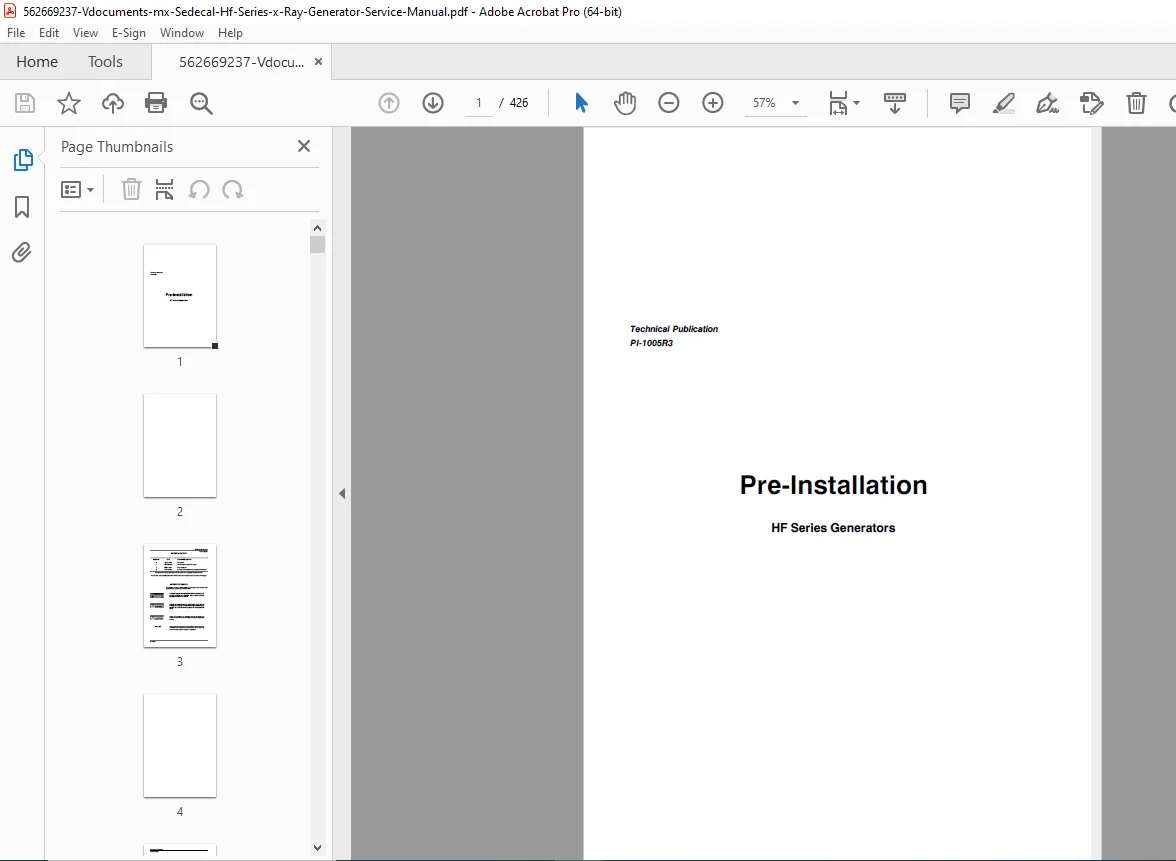
Task: Open the Sign document pen tool
Action: pyautogui.click(x=1047, y=103)
